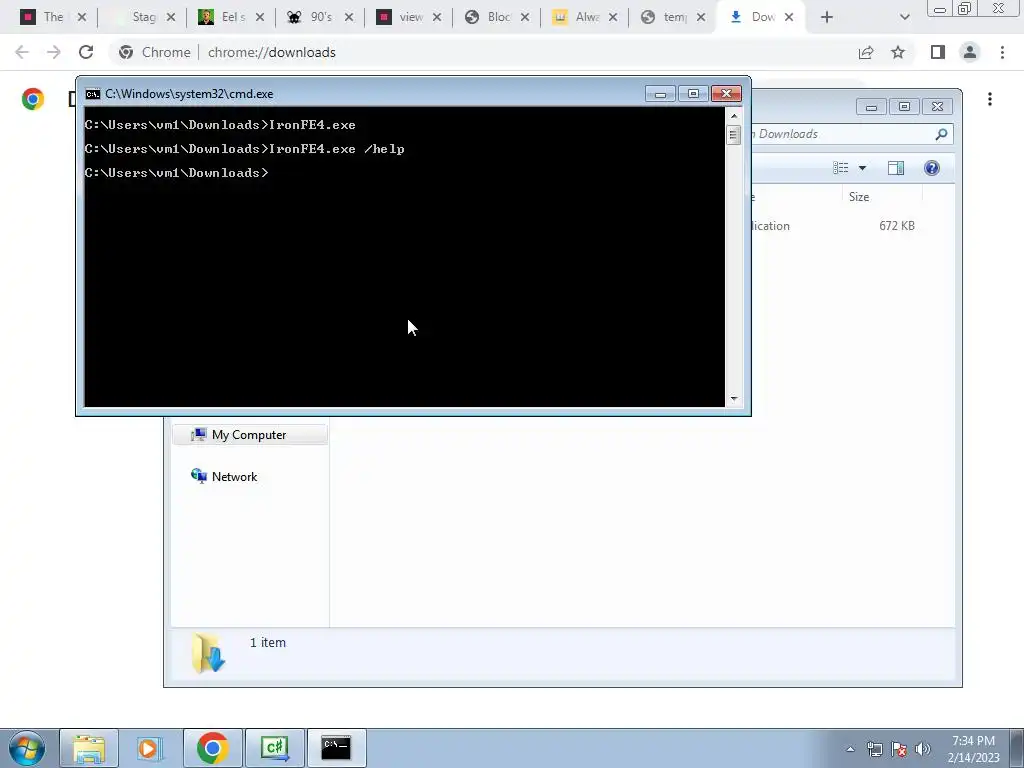This screenshot has width=1024, height=768.
Task: Click the Explorer search magnifier icon
Action: point(941,134)
